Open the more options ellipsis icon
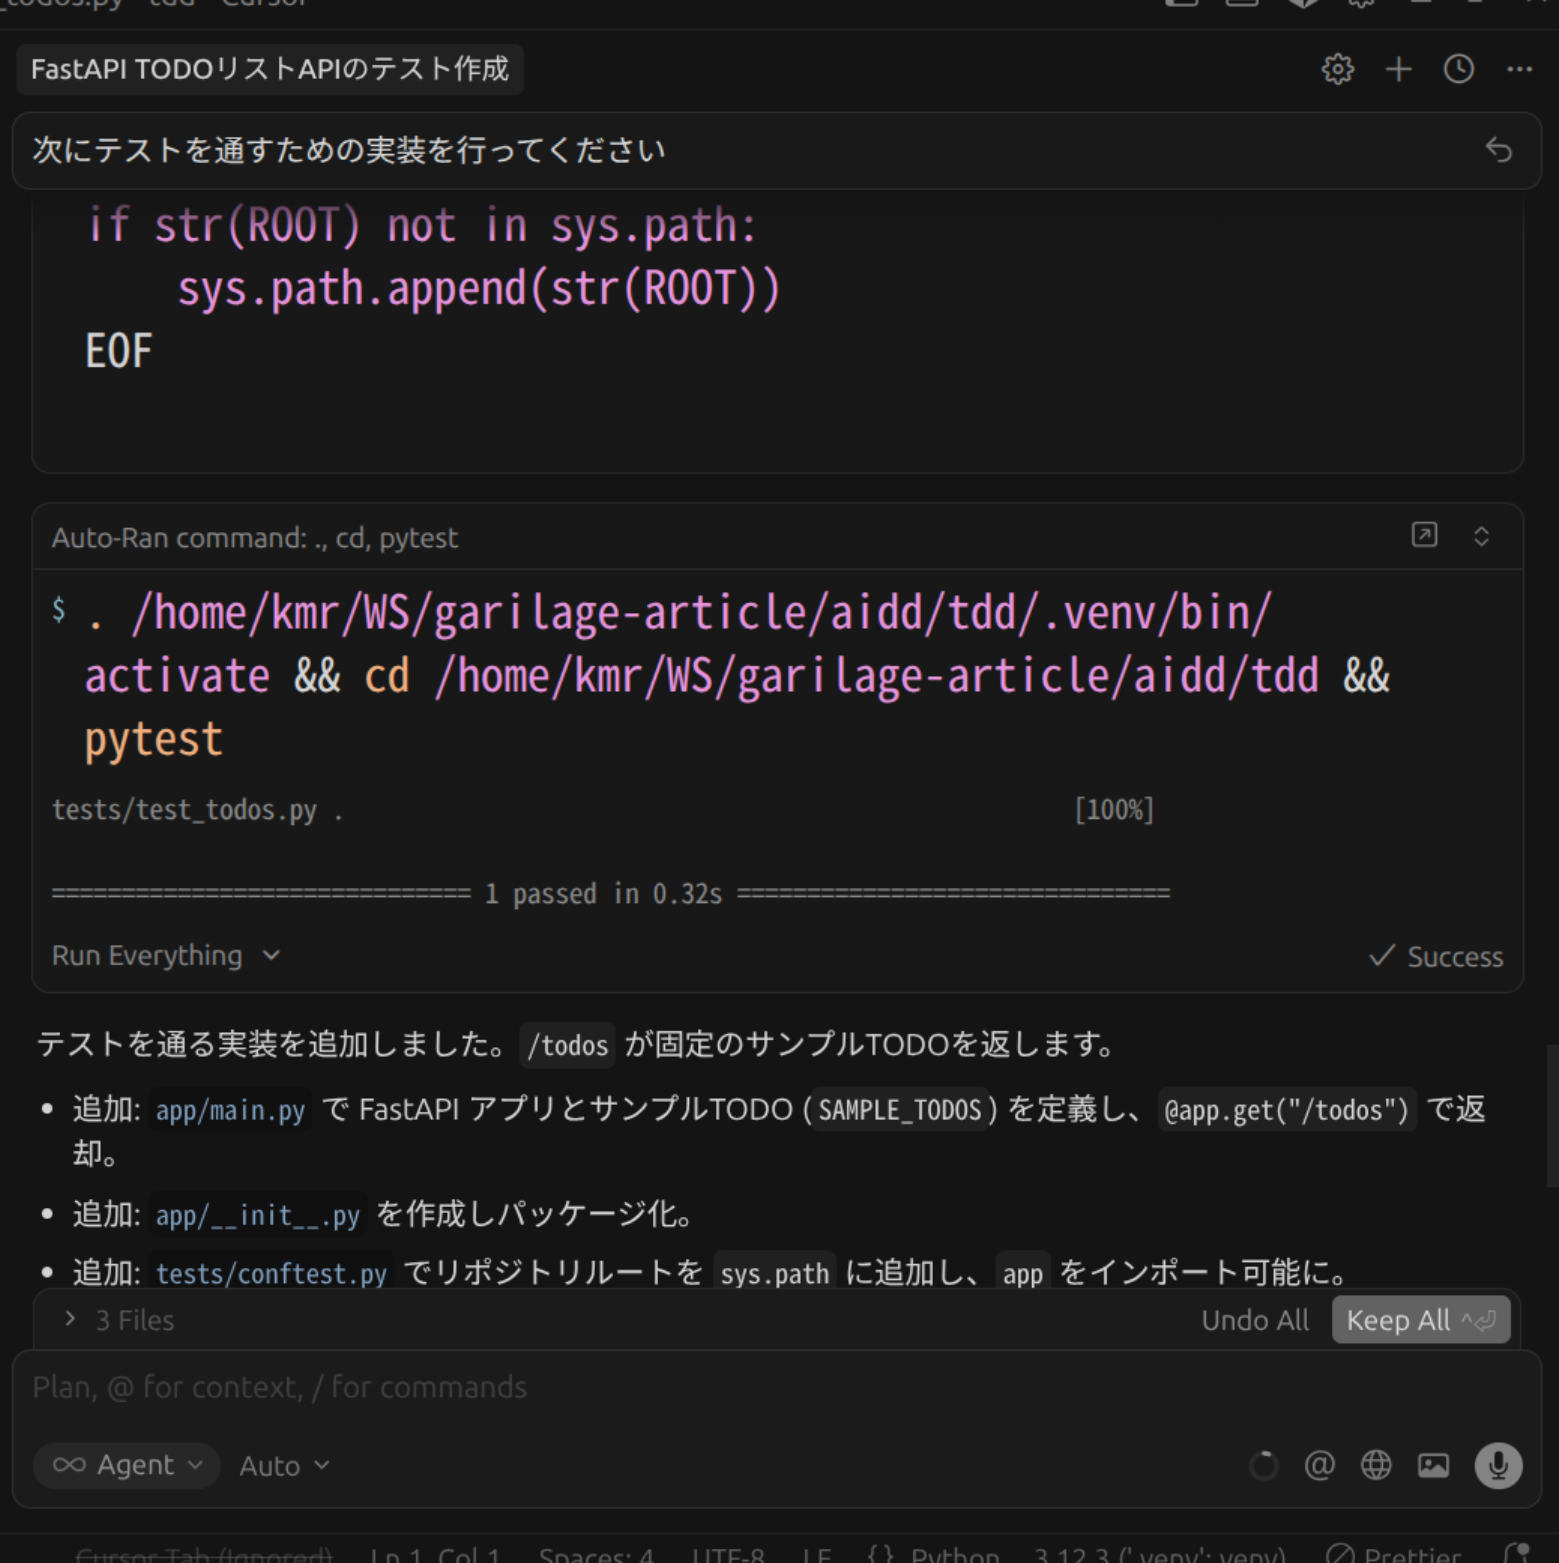Viewport: 1559px width, 1563px height. click(x=1519, y=69)
